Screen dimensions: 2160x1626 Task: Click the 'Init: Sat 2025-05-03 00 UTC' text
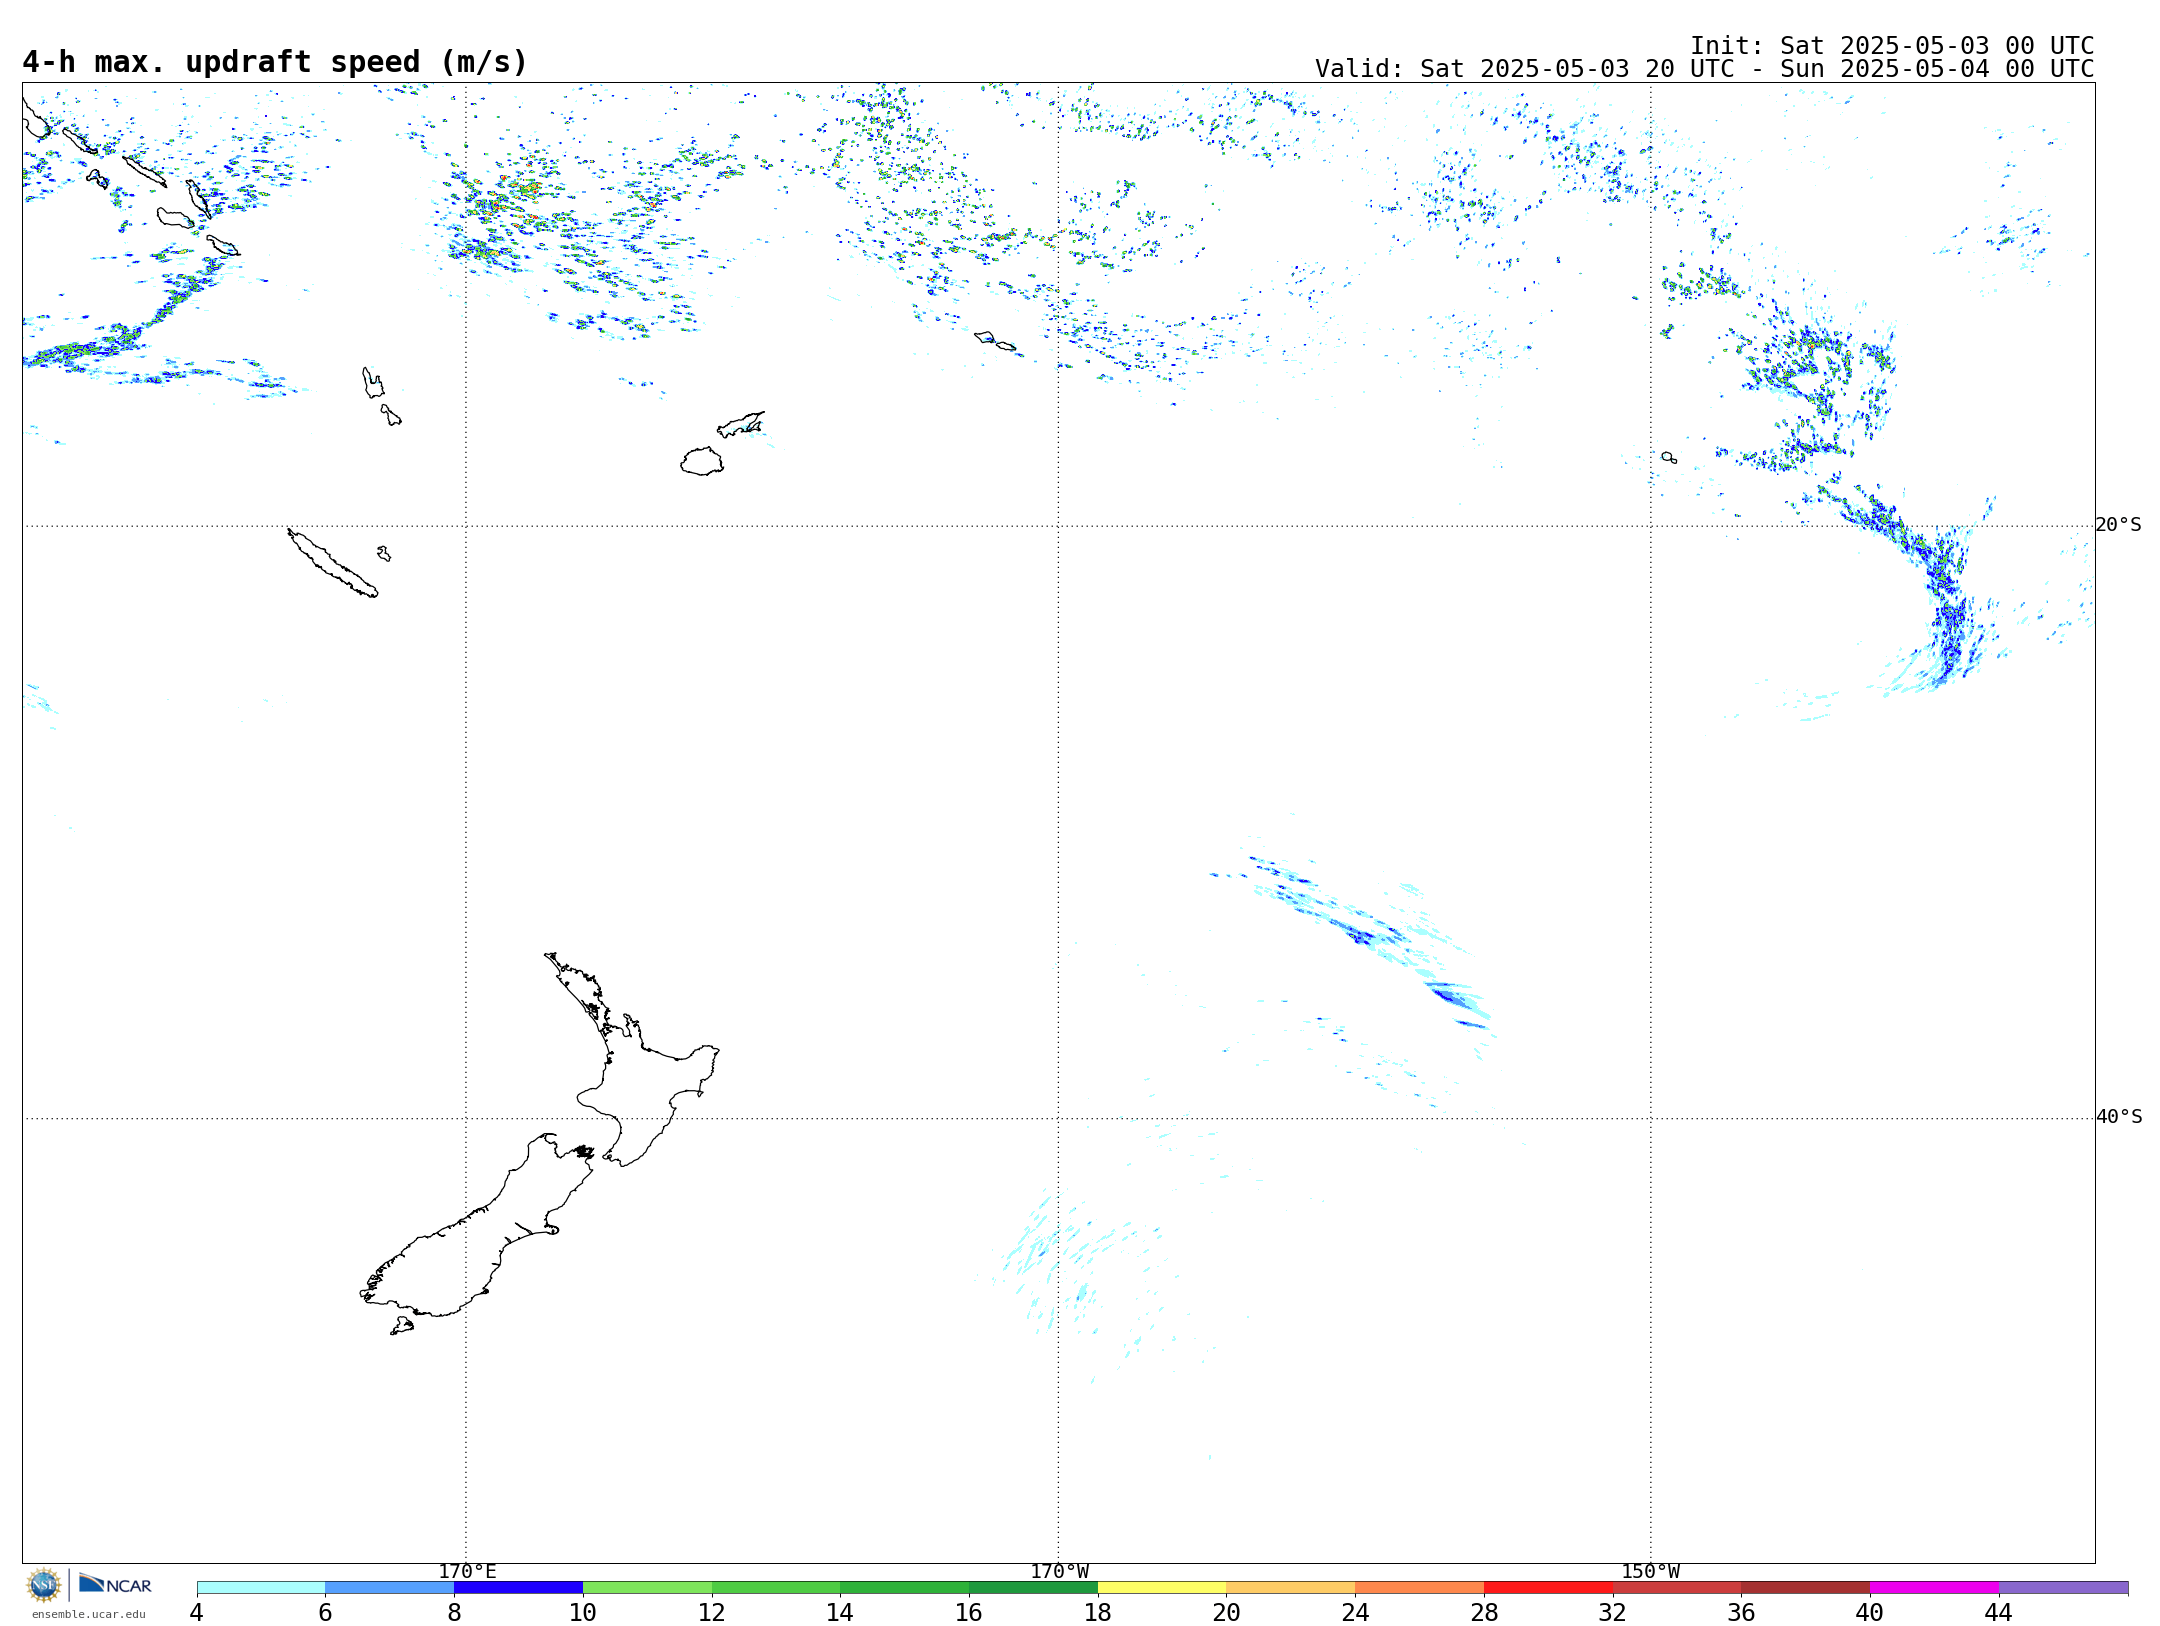tap(1892, 46)
